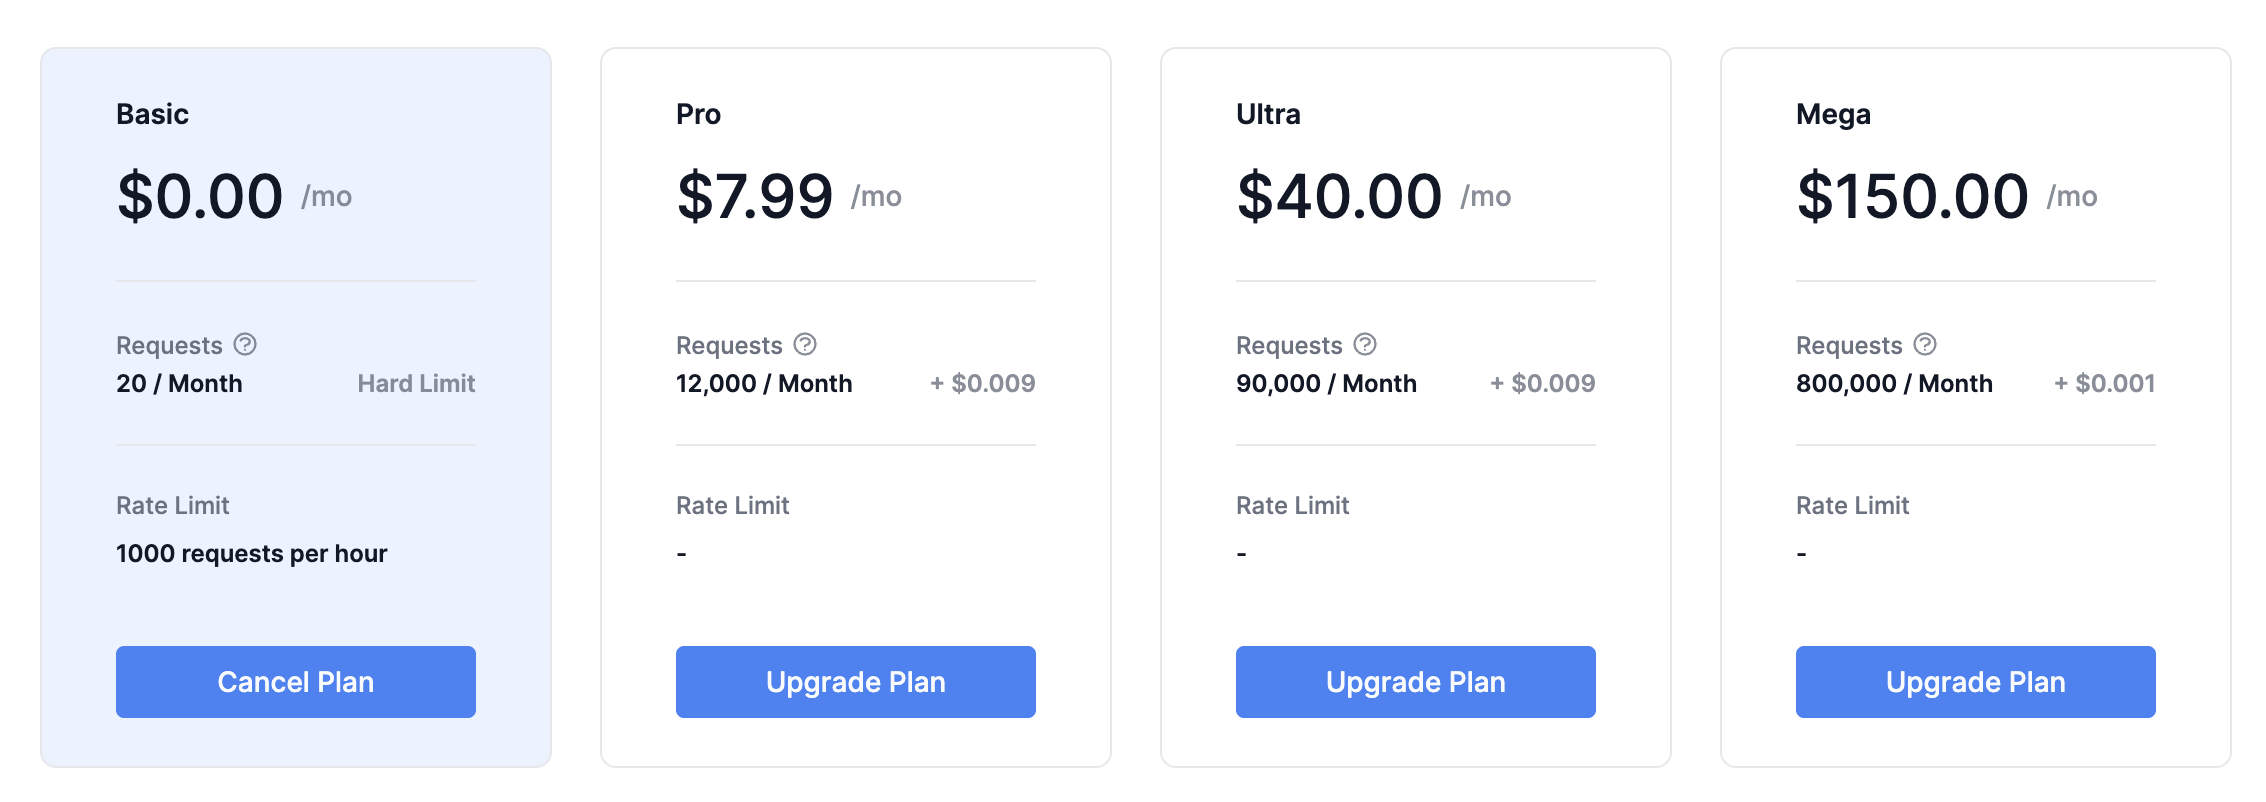The width and height of the screenshot is (2266, 802).
Task: Click the $7.99 Pro price
Action: pyautogui.click(x=755, y=195)
